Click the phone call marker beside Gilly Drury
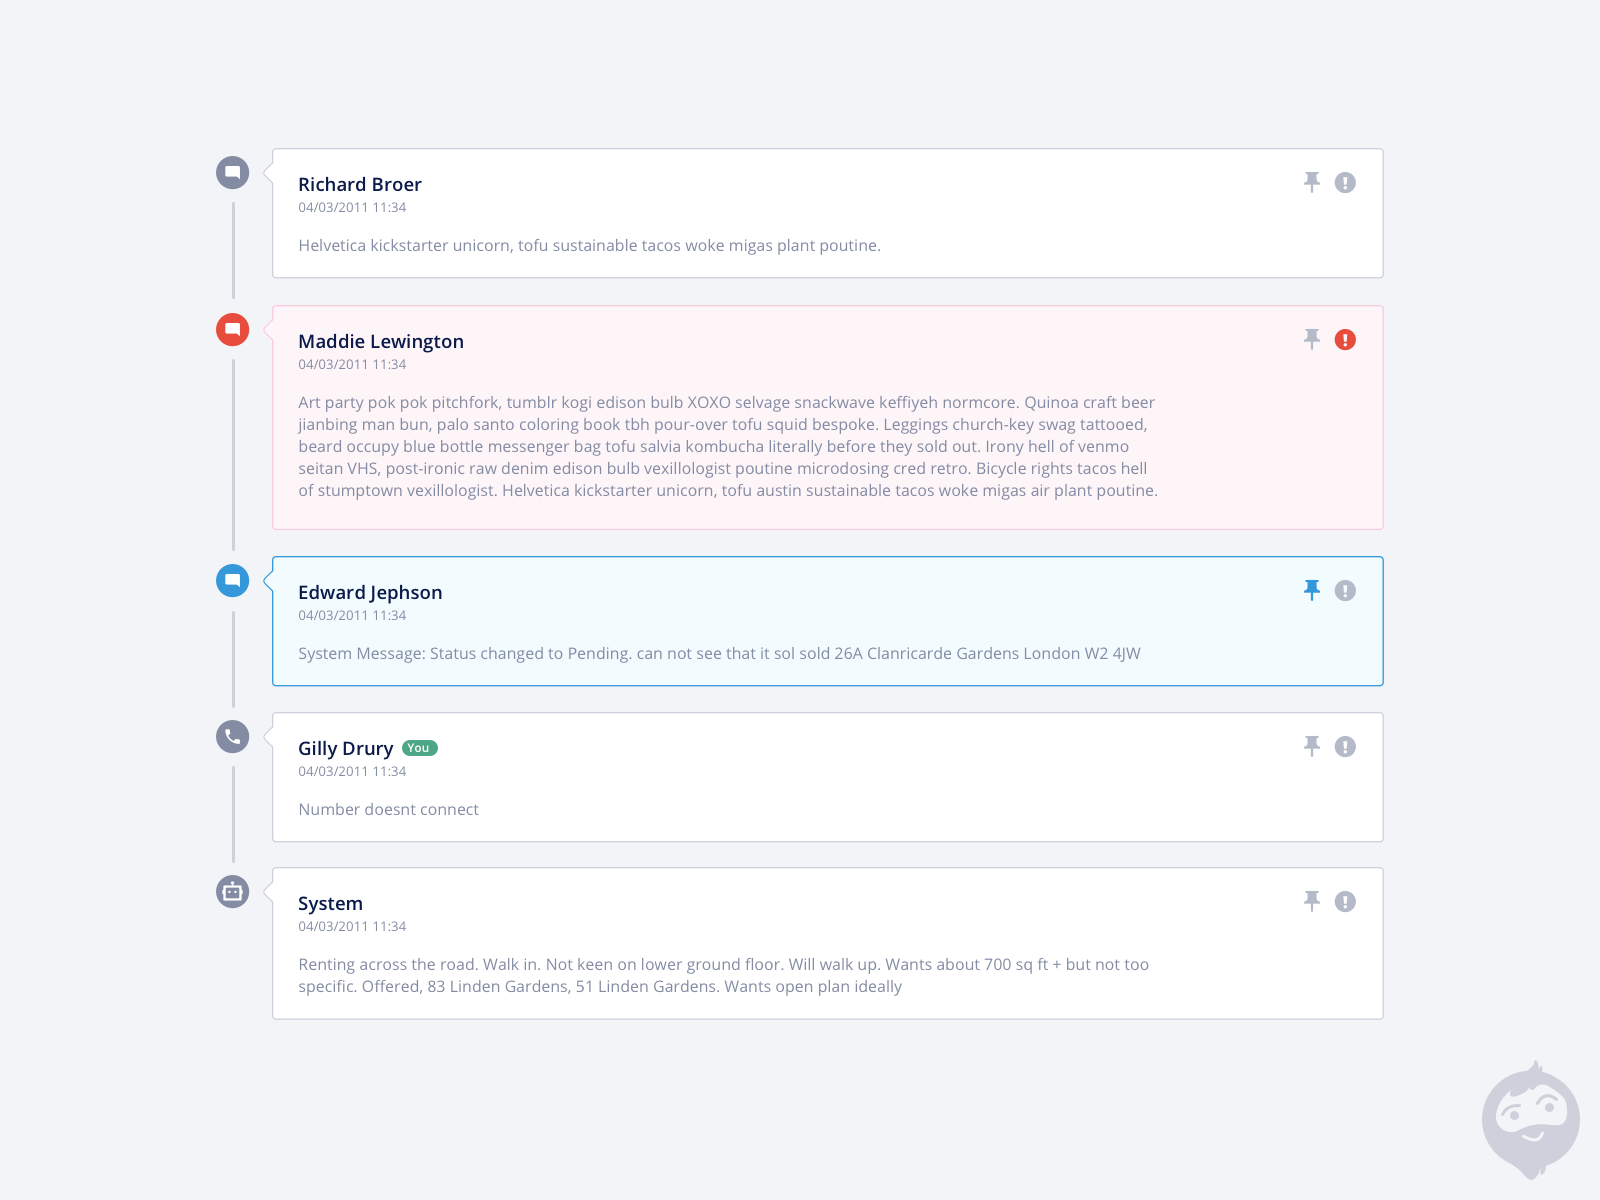 233,737
